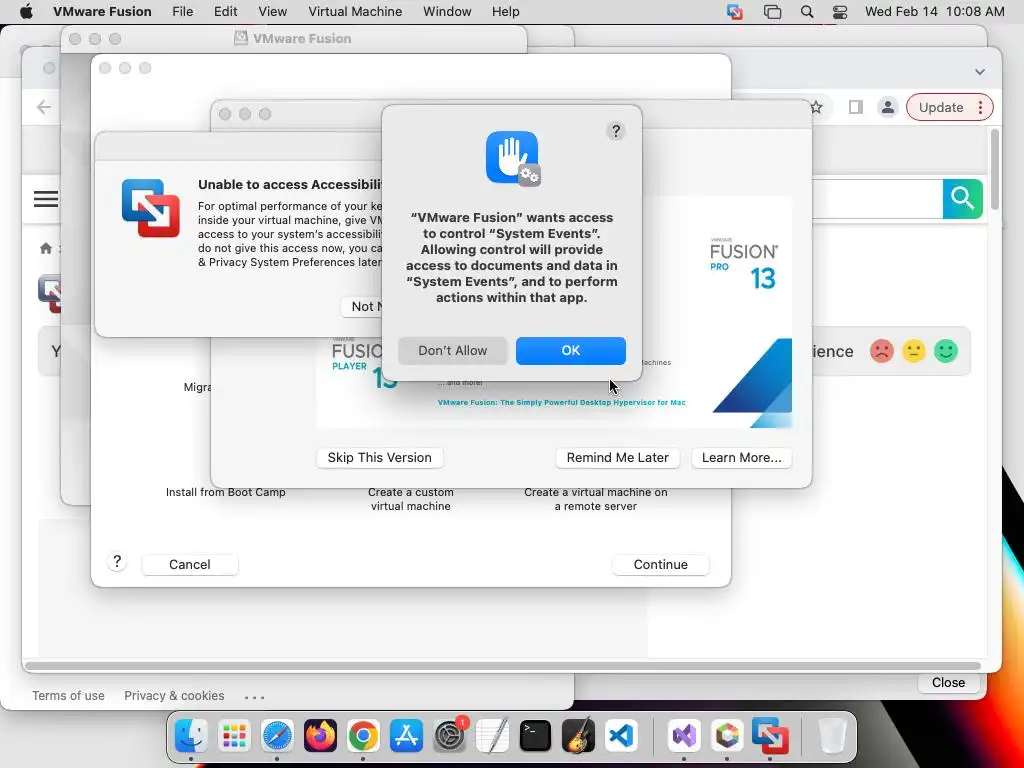Image resolution: width=1024 pixels, height=768 pixels.
Task: Click the browser back arrow
Action: coord(44,107)
